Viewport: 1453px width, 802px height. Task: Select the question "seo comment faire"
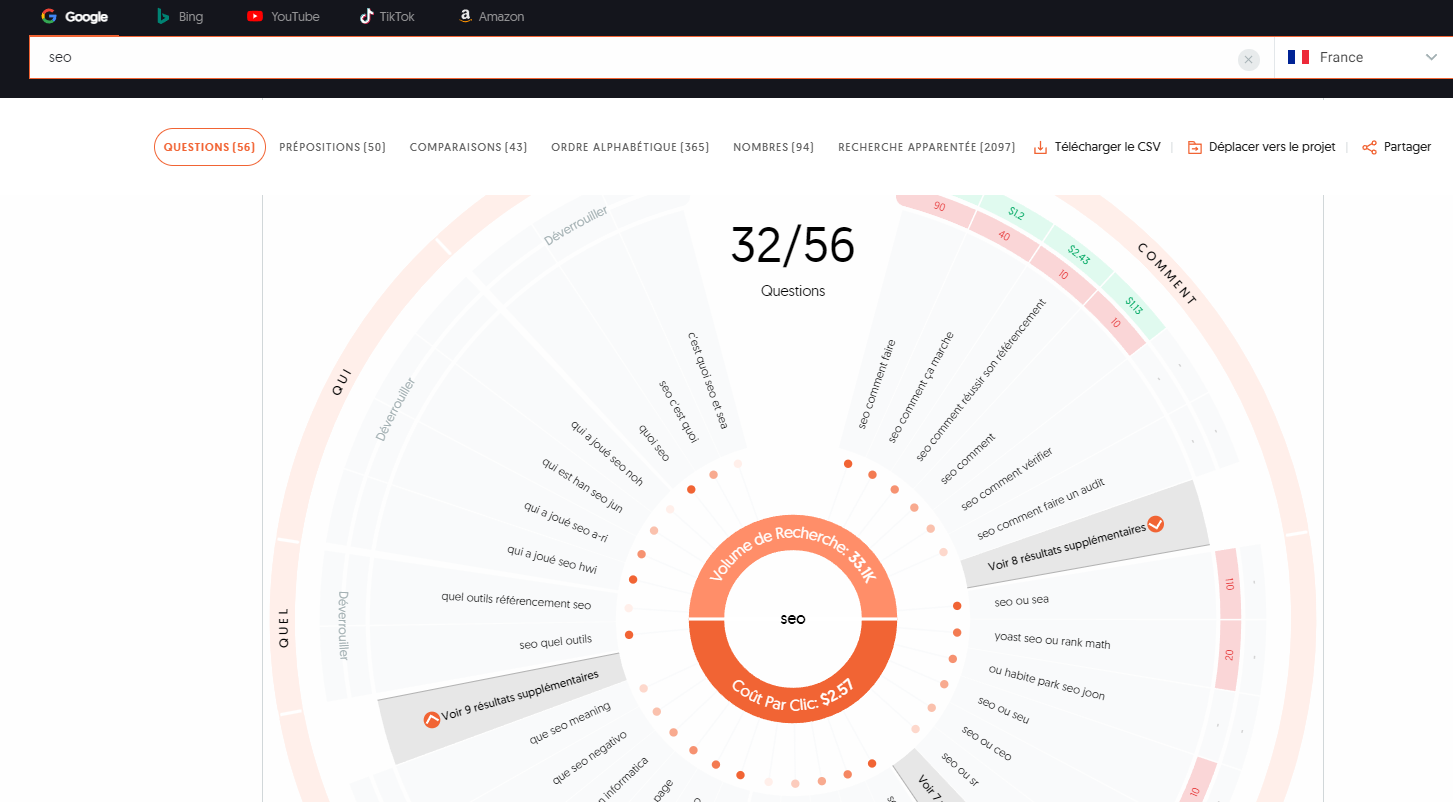[877, 384]
